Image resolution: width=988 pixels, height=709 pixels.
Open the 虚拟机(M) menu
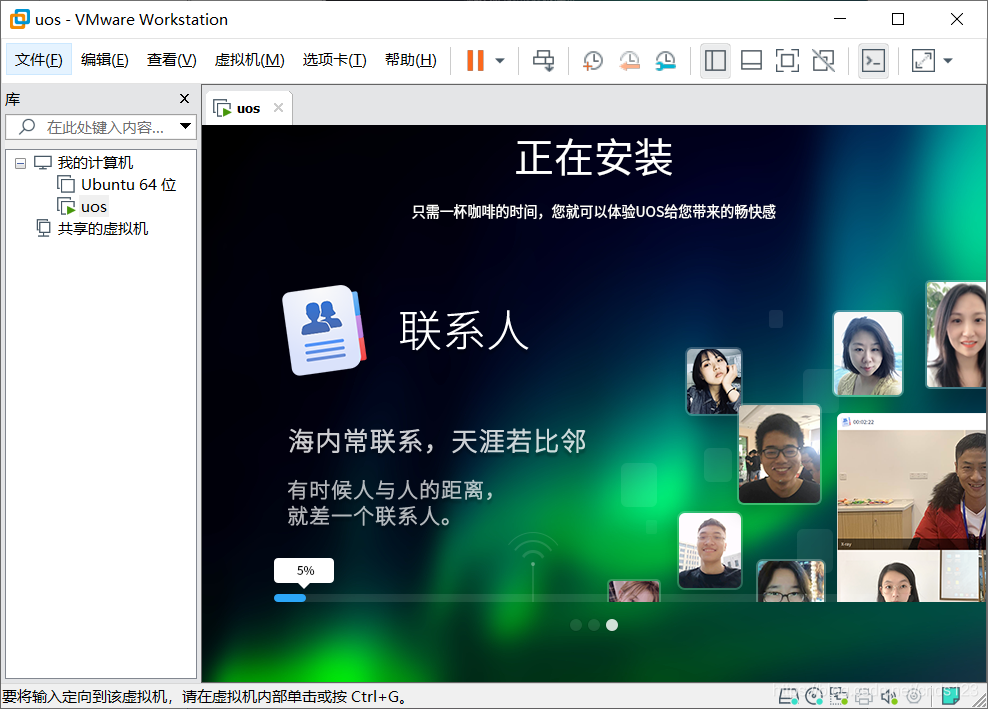click(250, 60)
